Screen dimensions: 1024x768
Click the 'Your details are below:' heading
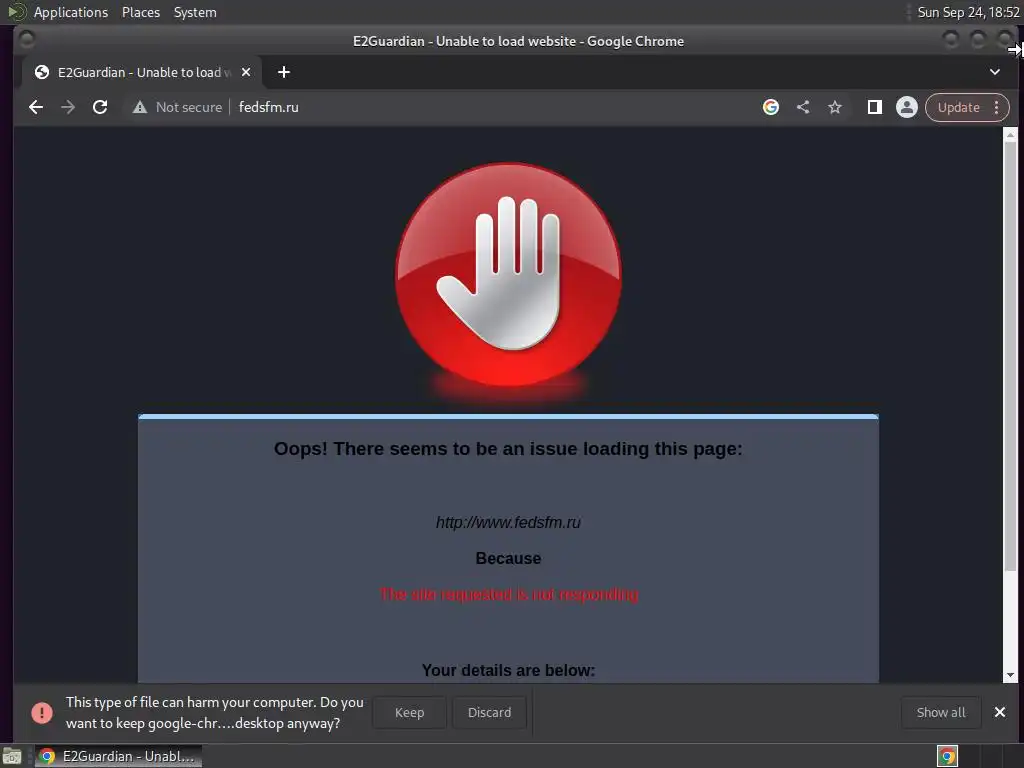pos(508,671)
